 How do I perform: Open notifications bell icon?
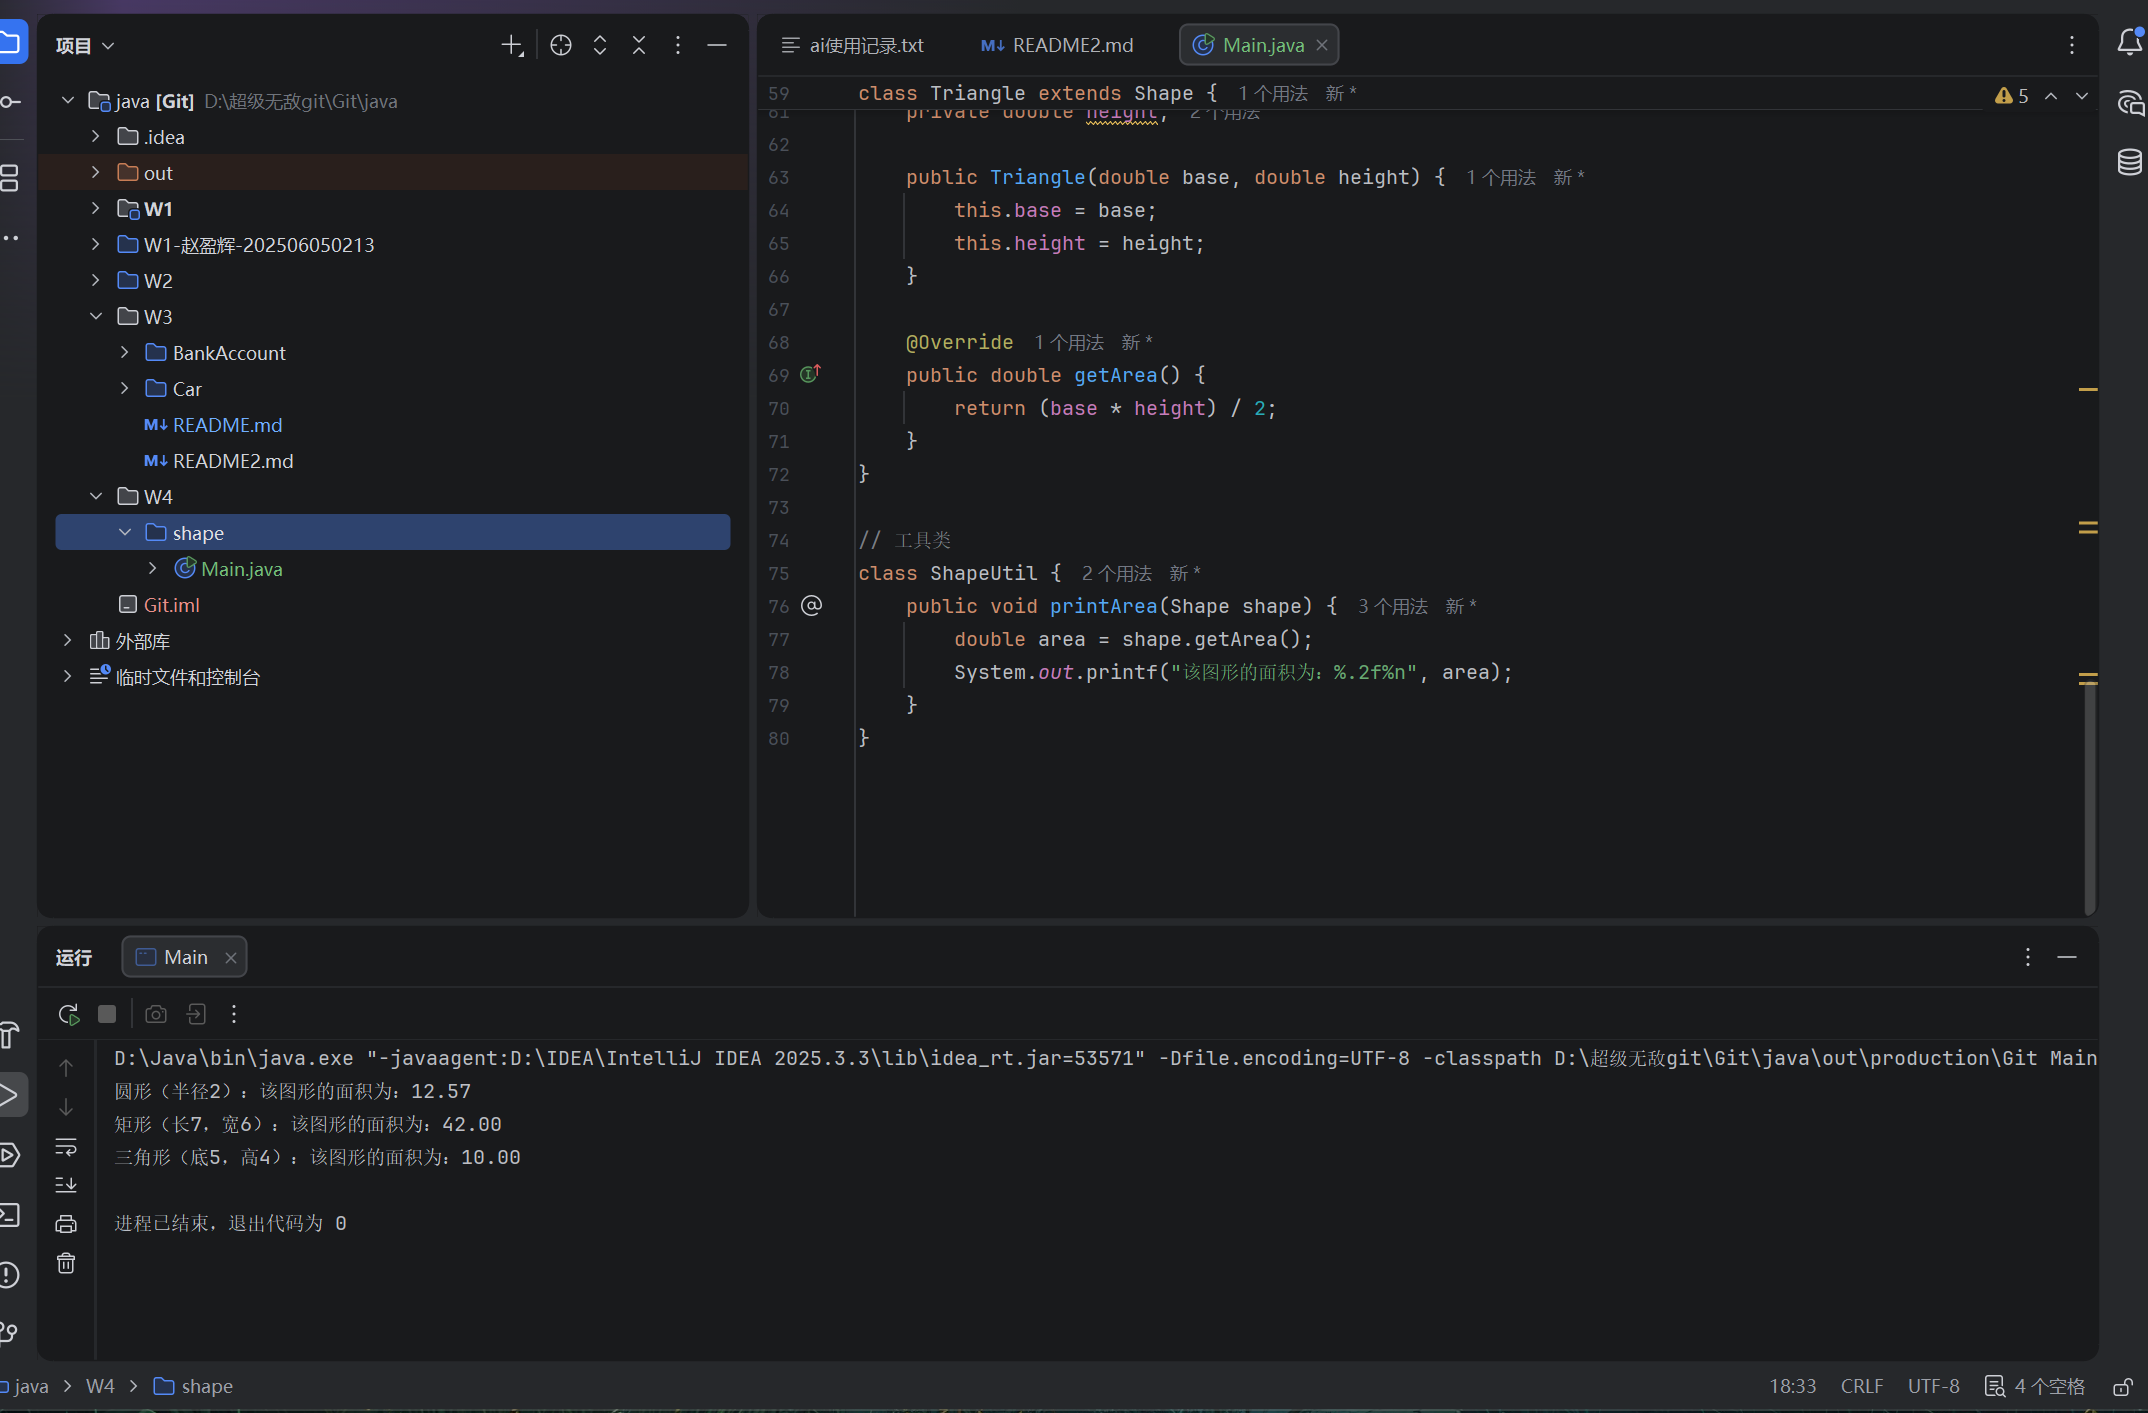[x=2129, y=42]
